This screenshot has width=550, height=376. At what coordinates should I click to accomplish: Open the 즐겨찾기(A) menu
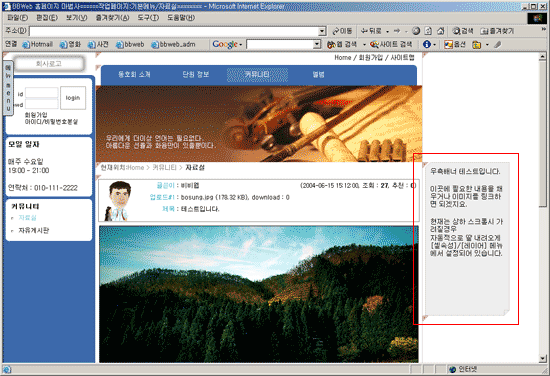pyautogui.click(x=112, y=18)
